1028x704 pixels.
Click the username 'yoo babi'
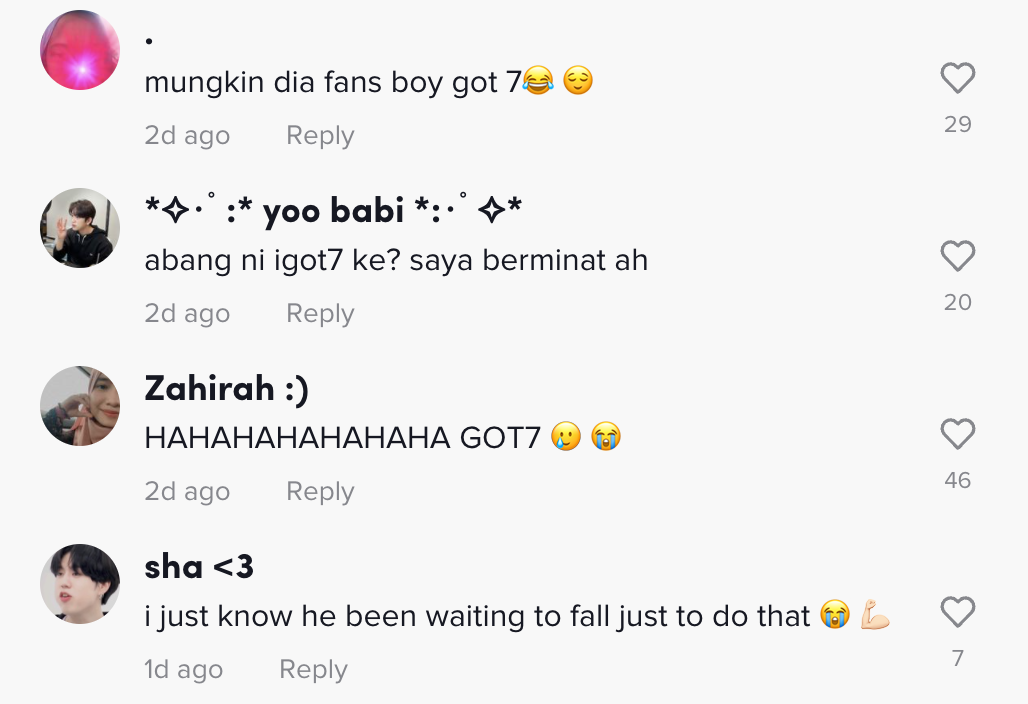pos(333,211)
